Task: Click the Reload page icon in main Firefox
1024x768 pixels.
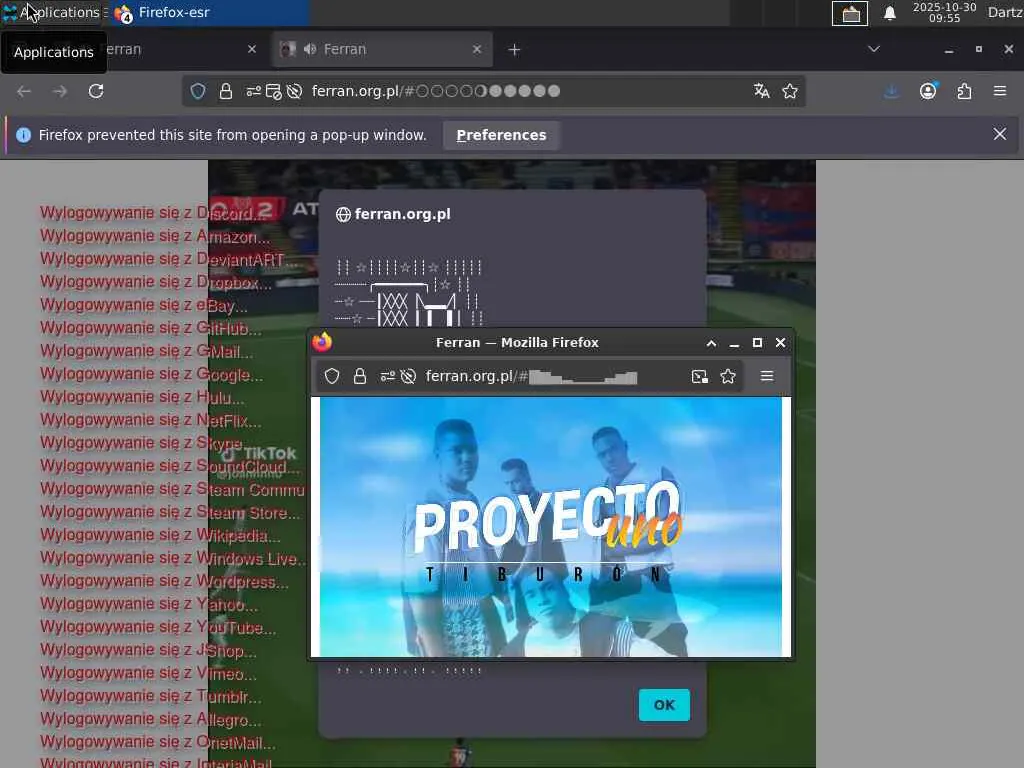Action: [96, 91]
